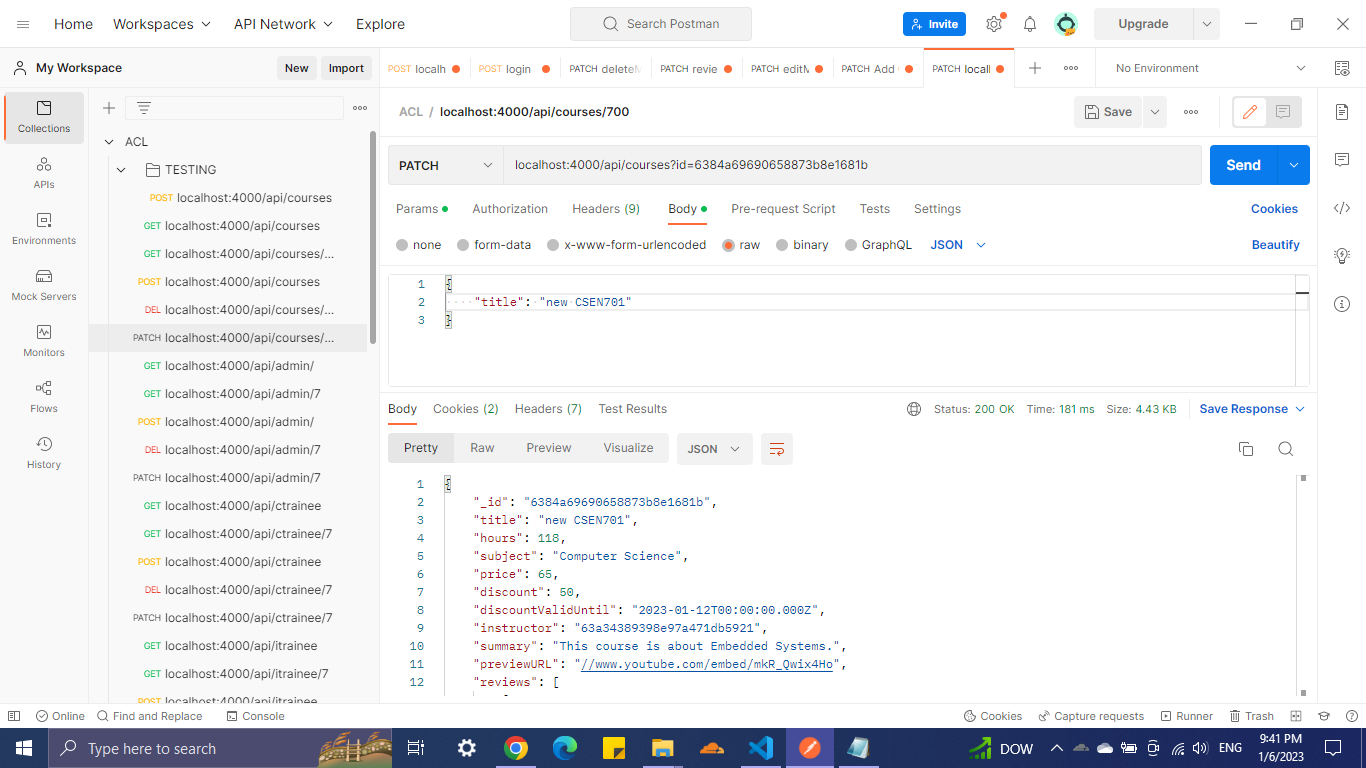Collapse the TESTING folder
Image resolution: width=1366 pixels, height=768 pixels.
(121, 169)
